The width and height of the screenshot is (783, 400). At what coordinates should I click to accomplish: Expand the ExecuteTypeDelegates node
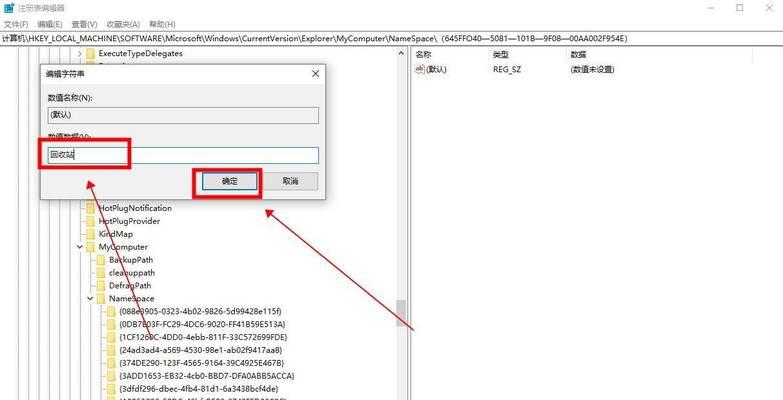tap(80, 53)
